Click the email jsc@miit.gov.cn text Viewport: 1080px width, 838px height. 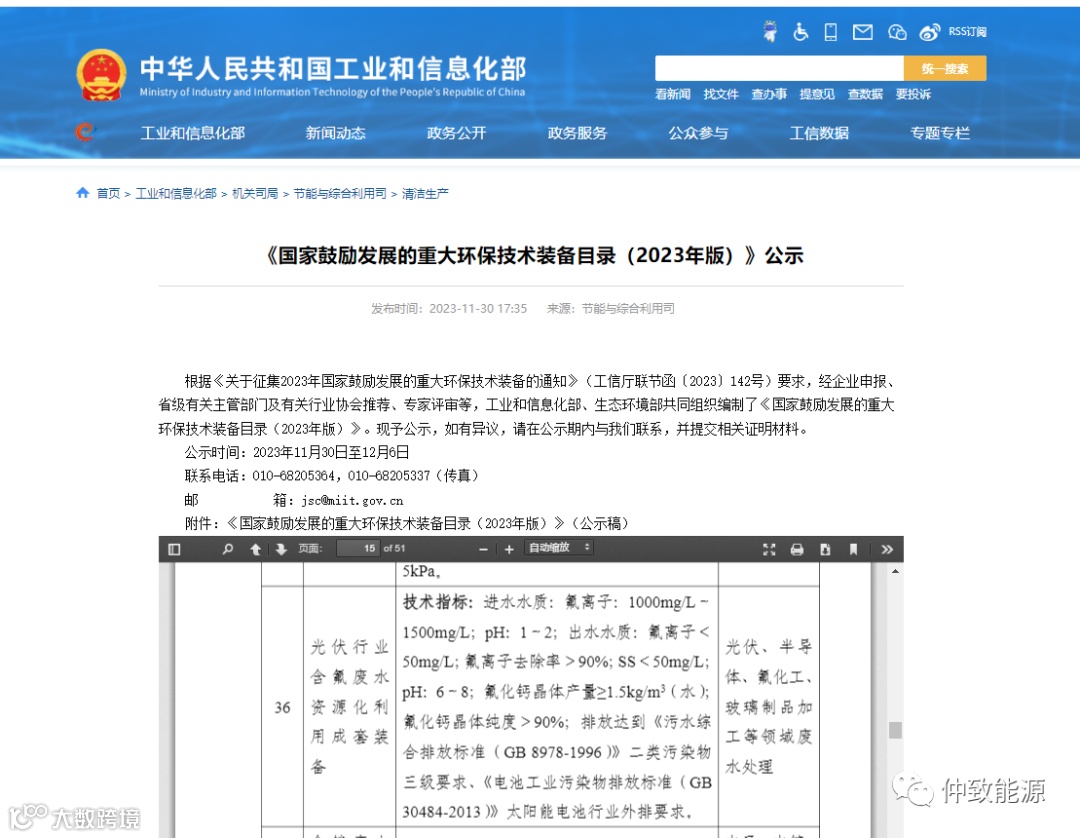352,501
